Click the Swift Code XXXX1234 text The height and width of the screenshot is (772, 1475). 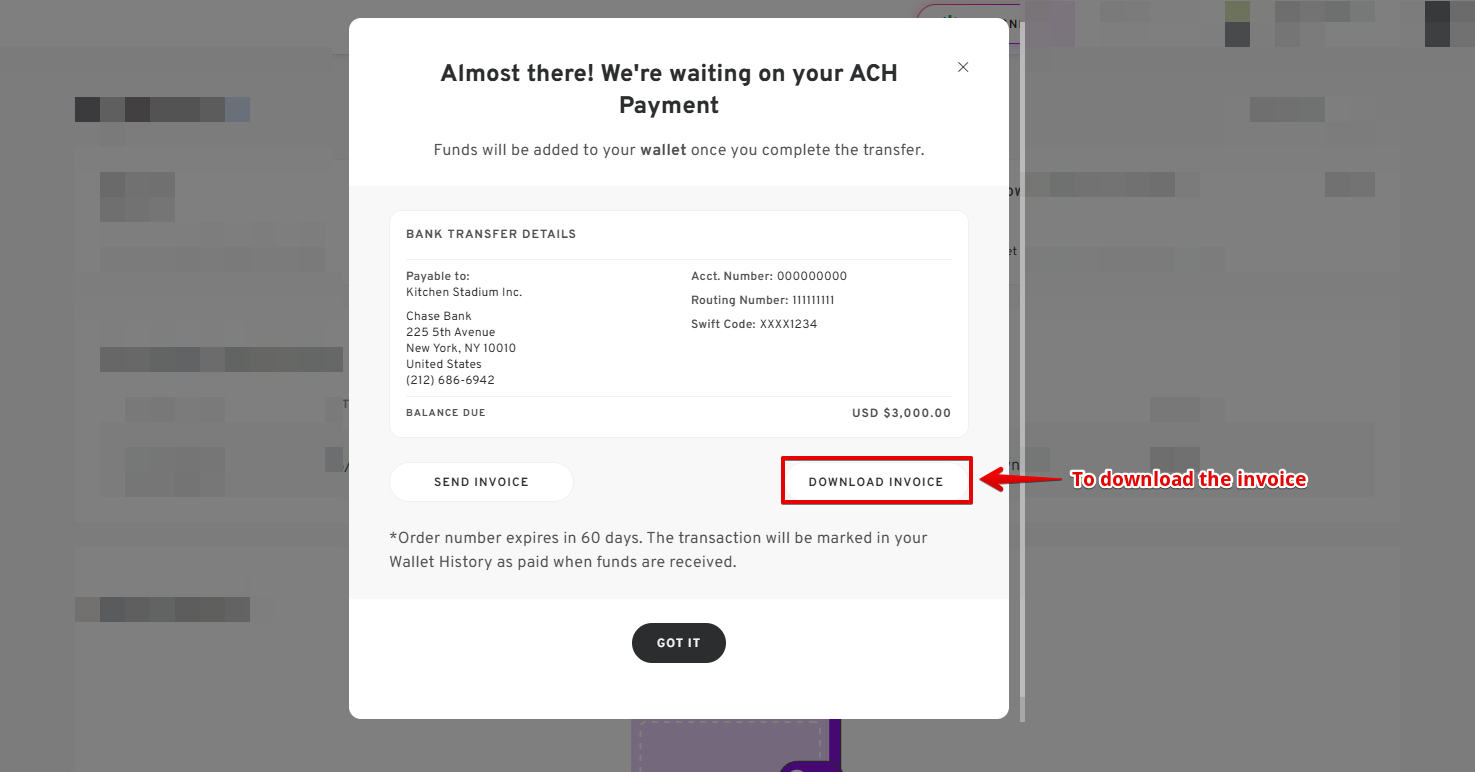point(788,324)
